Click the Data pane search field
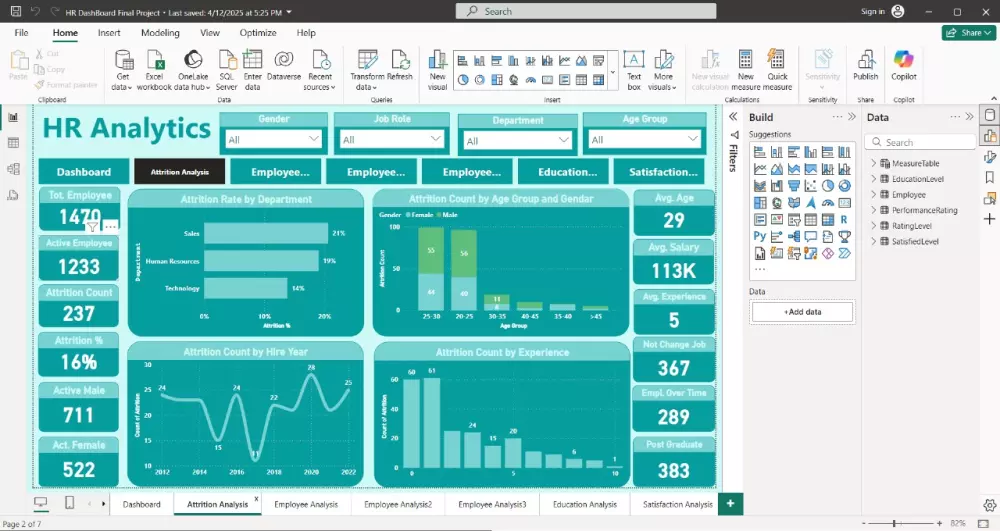 pos(920,142)
